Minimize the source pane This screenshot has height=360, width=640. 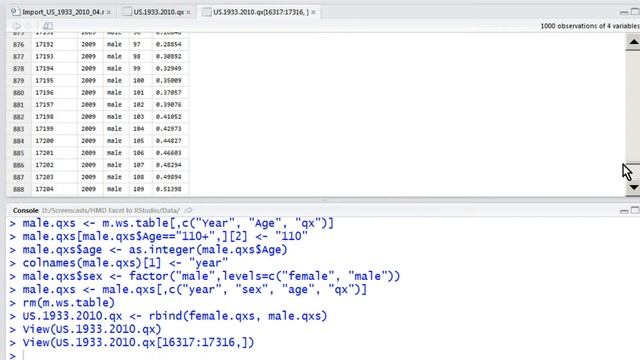[624, 12]
